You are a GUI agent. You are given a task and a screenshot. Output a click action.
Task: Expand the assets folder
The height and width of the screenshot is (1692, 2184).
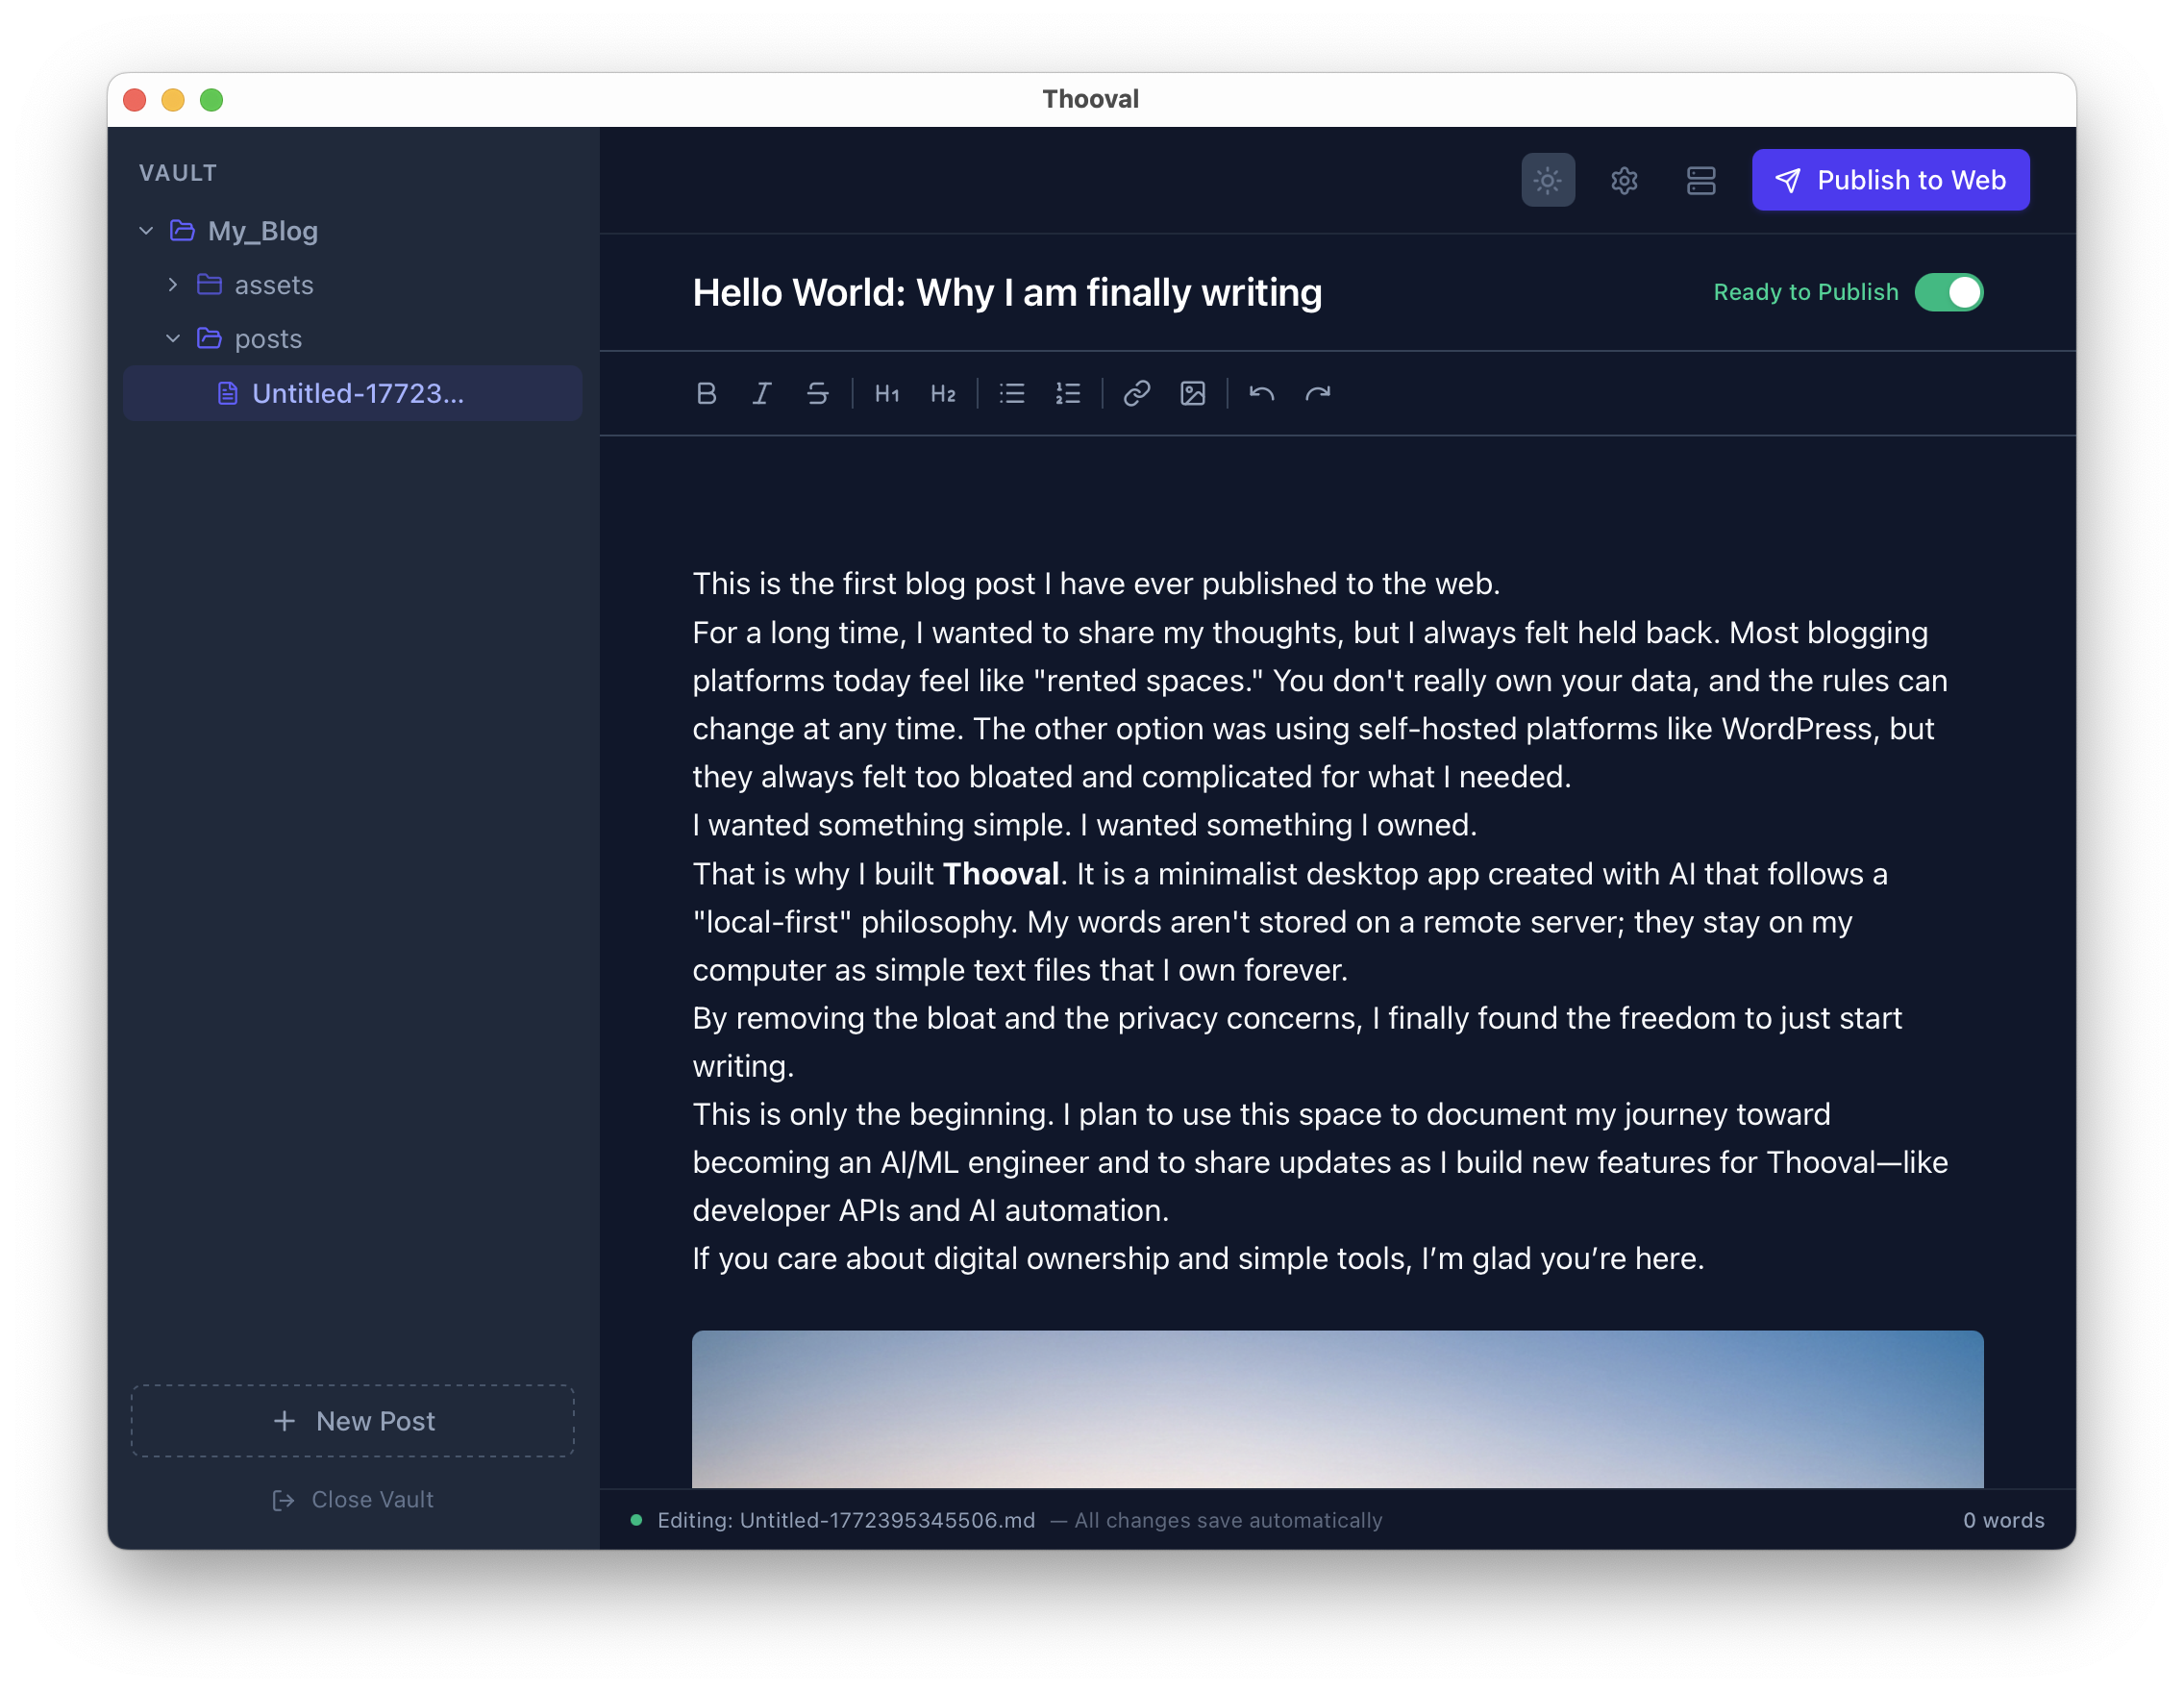point(173,285)
